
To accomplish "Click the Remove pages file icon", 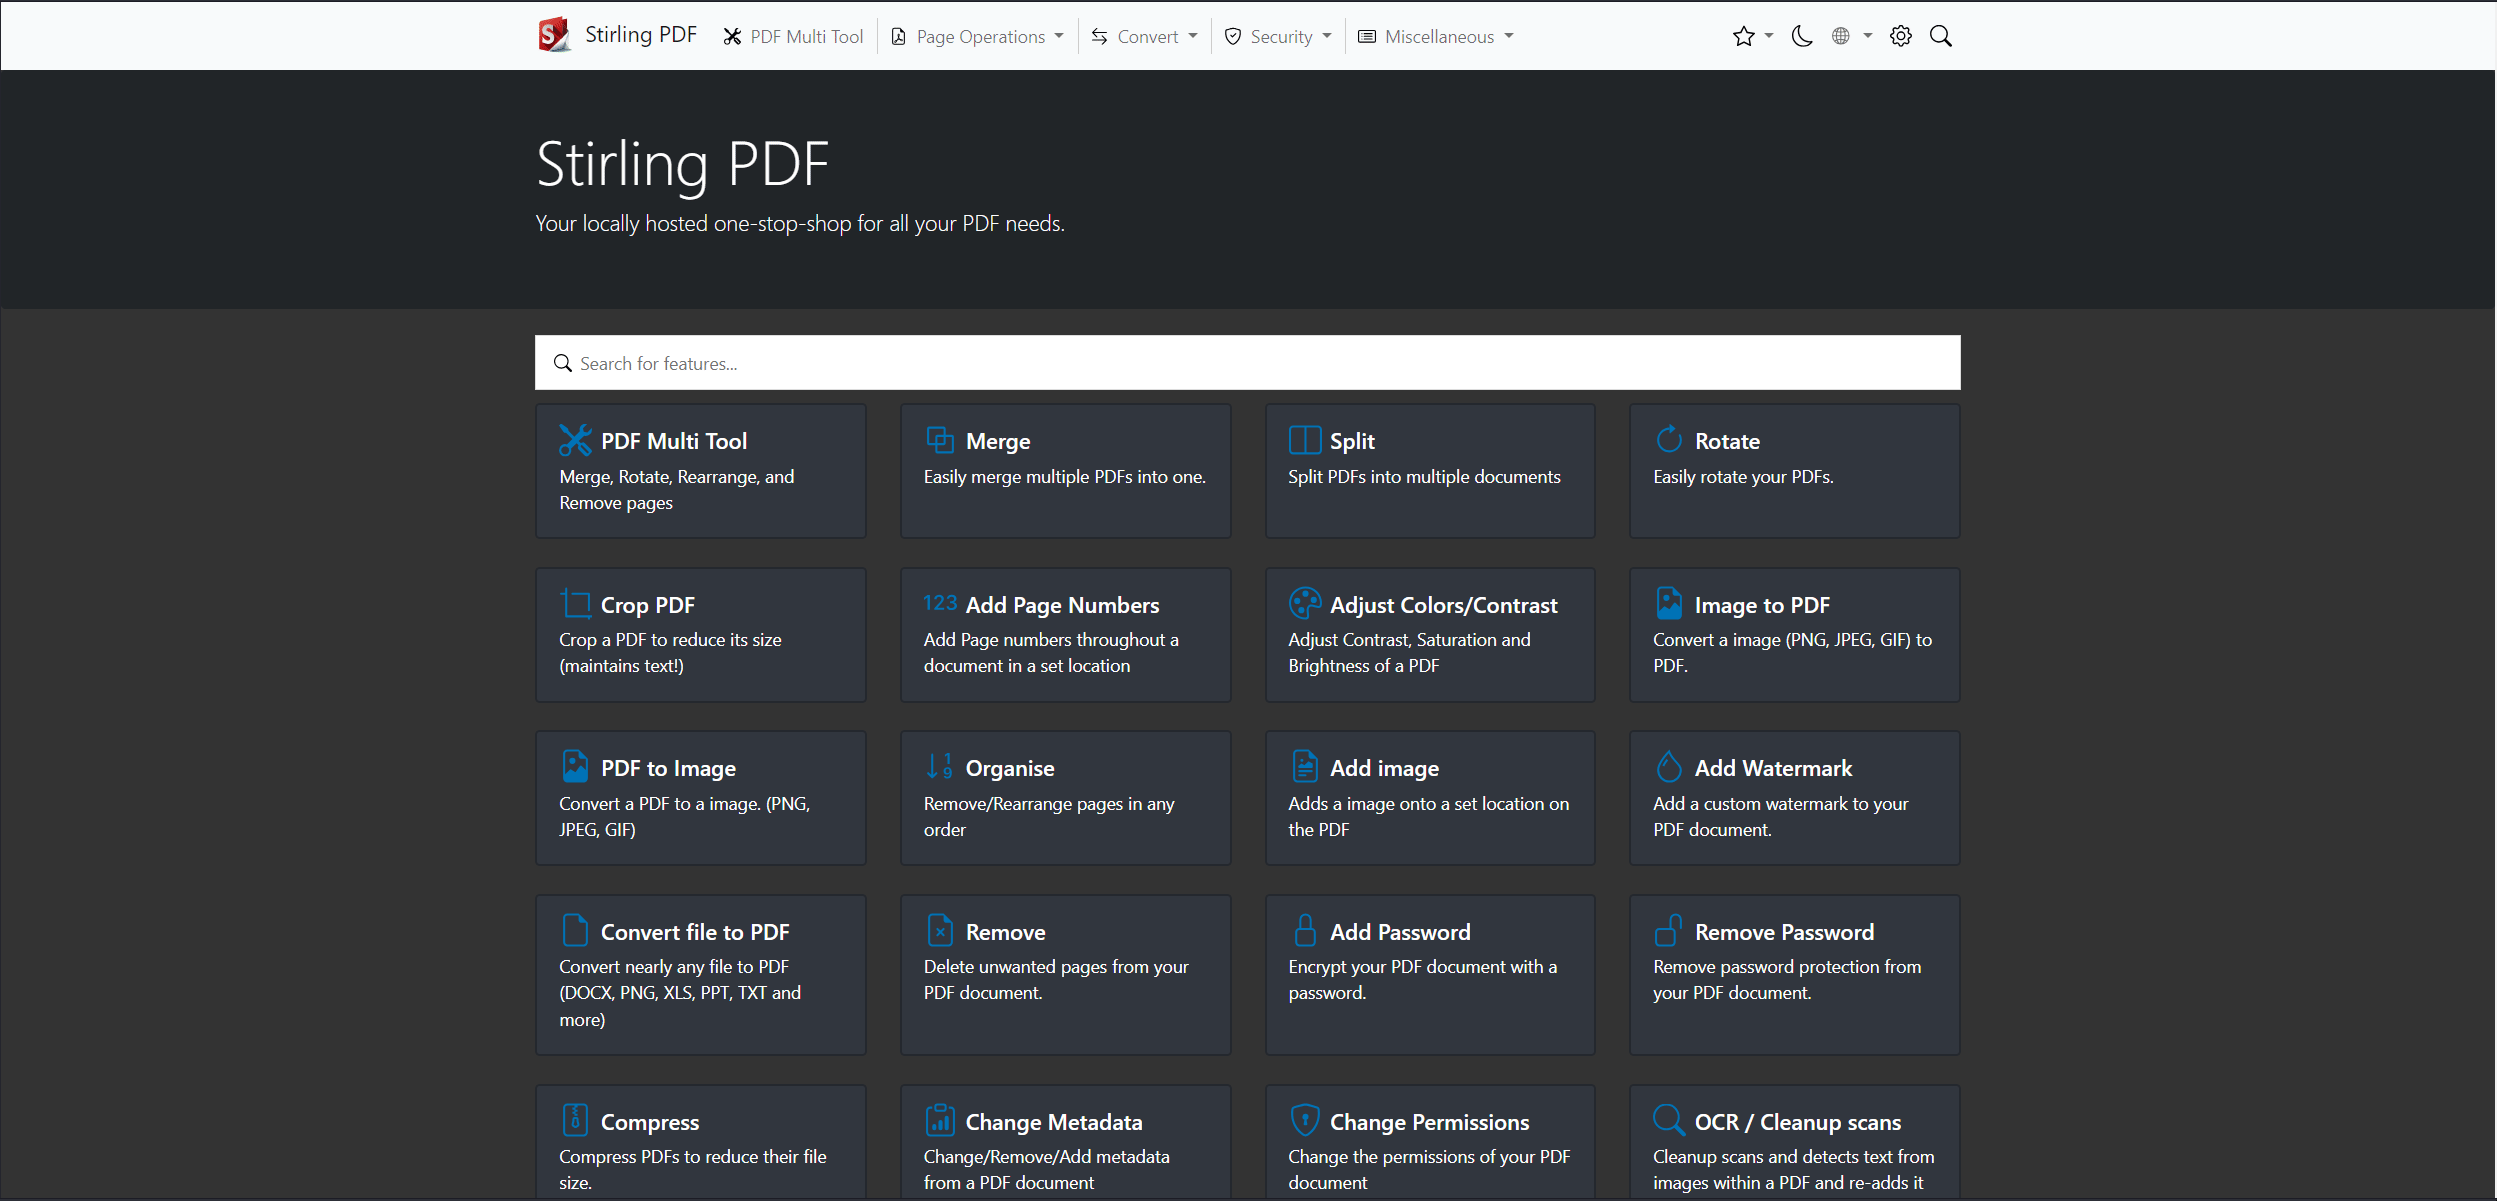I will pyautogui.click(x=940, y=930).
